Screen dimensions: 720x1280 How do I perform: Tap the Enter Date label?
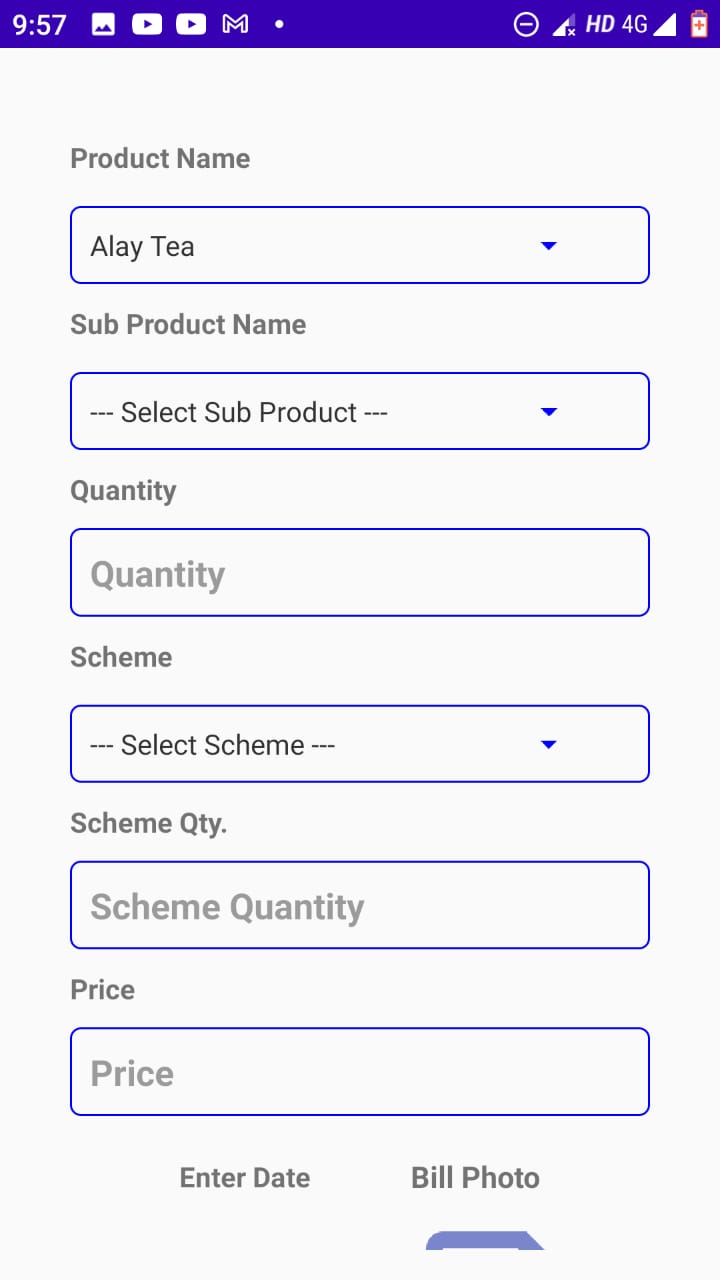coord(245,1178)
